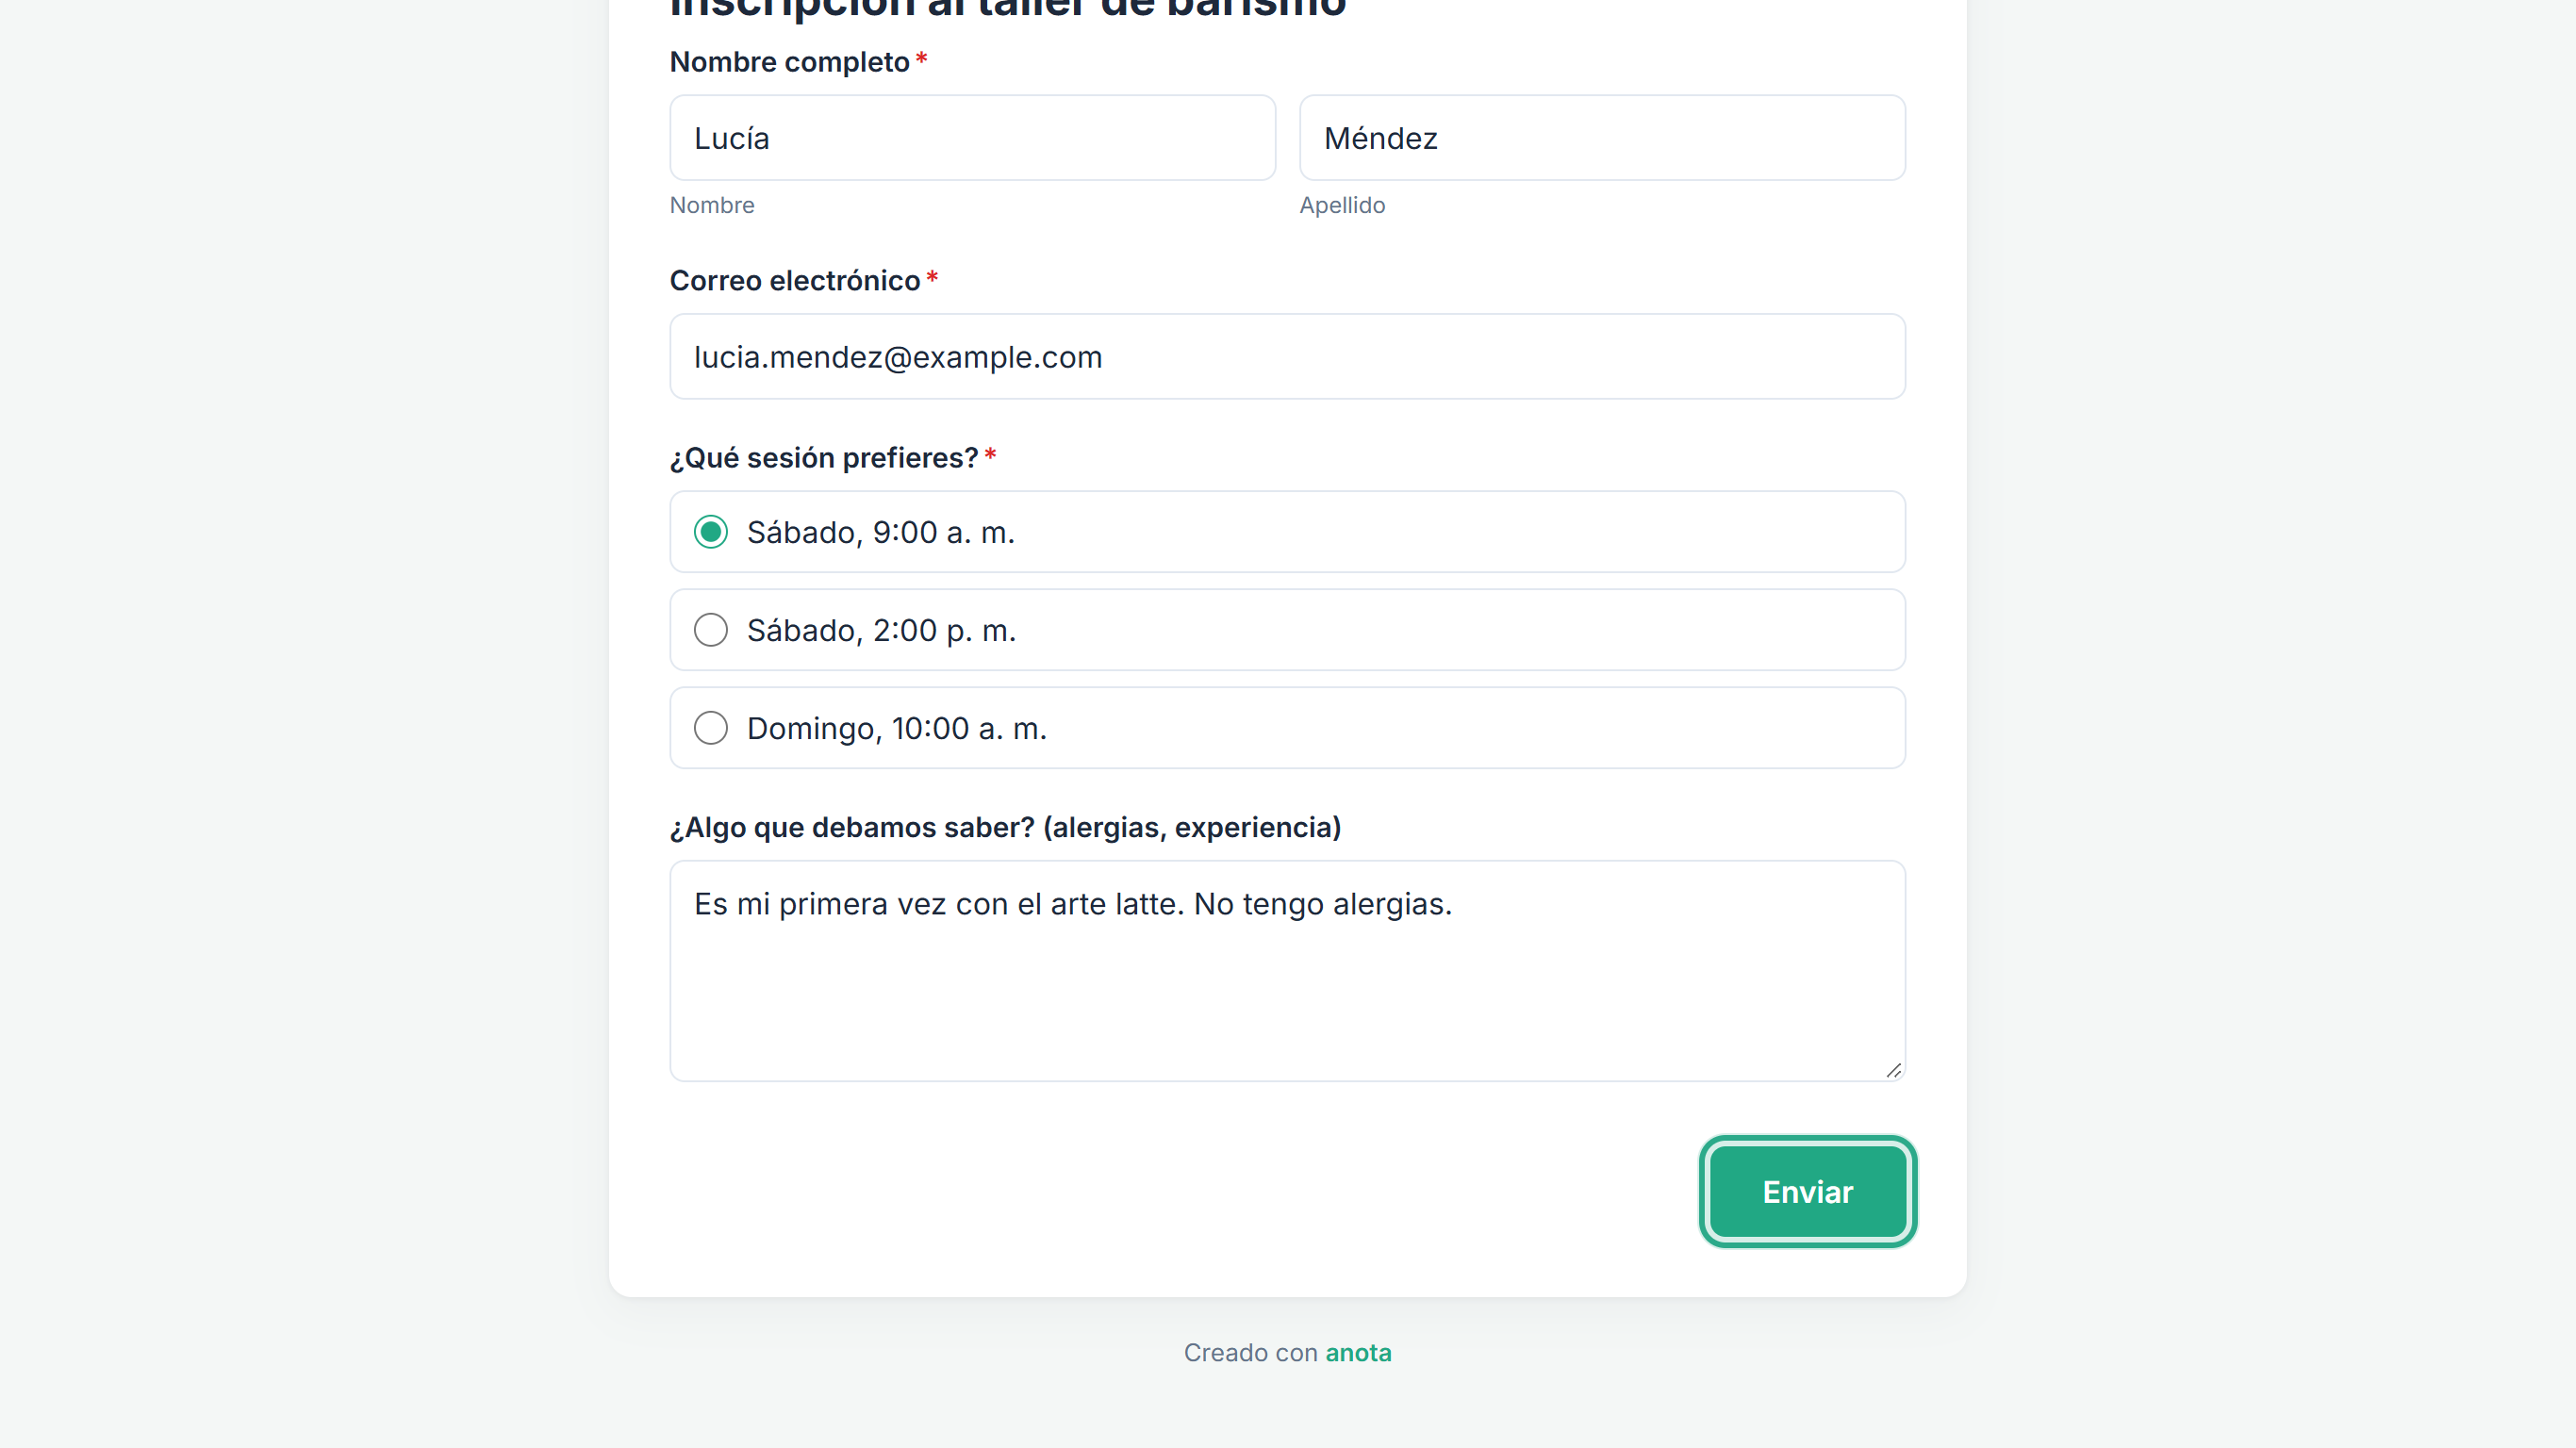Click the 'Apellido' sublabel under last-name field

(x=1342, y=205)
